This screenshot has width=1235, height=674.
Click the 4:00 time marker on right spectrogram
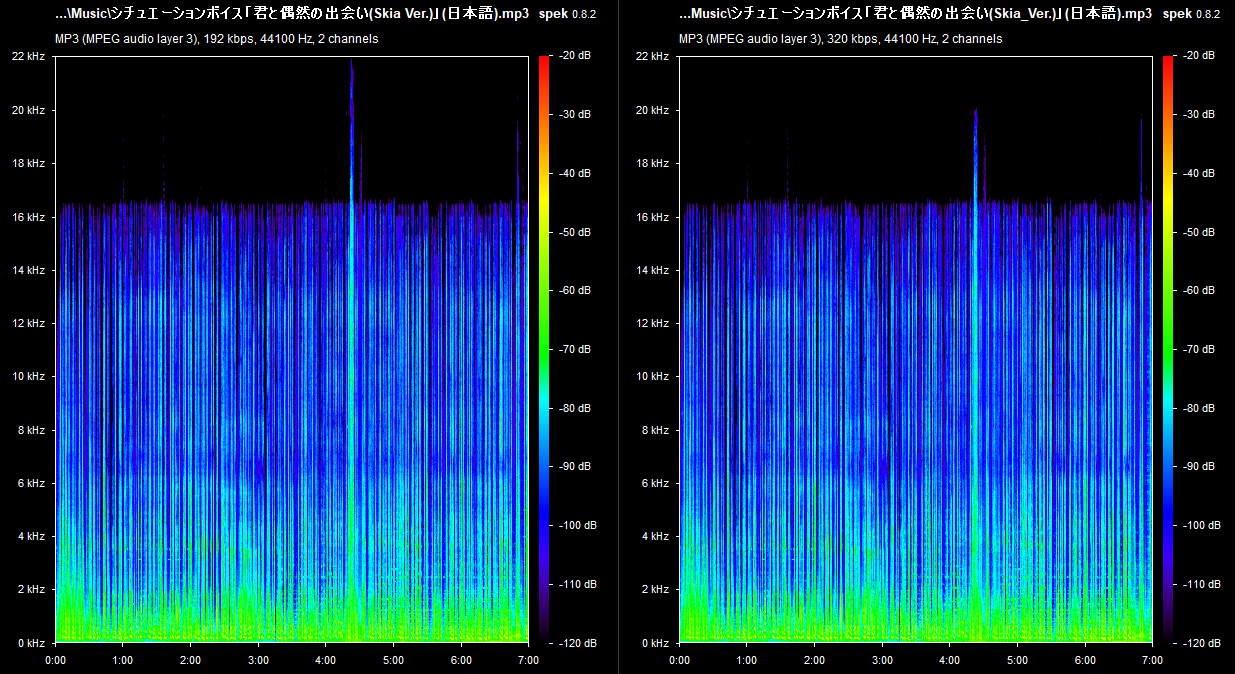[950, 660]
